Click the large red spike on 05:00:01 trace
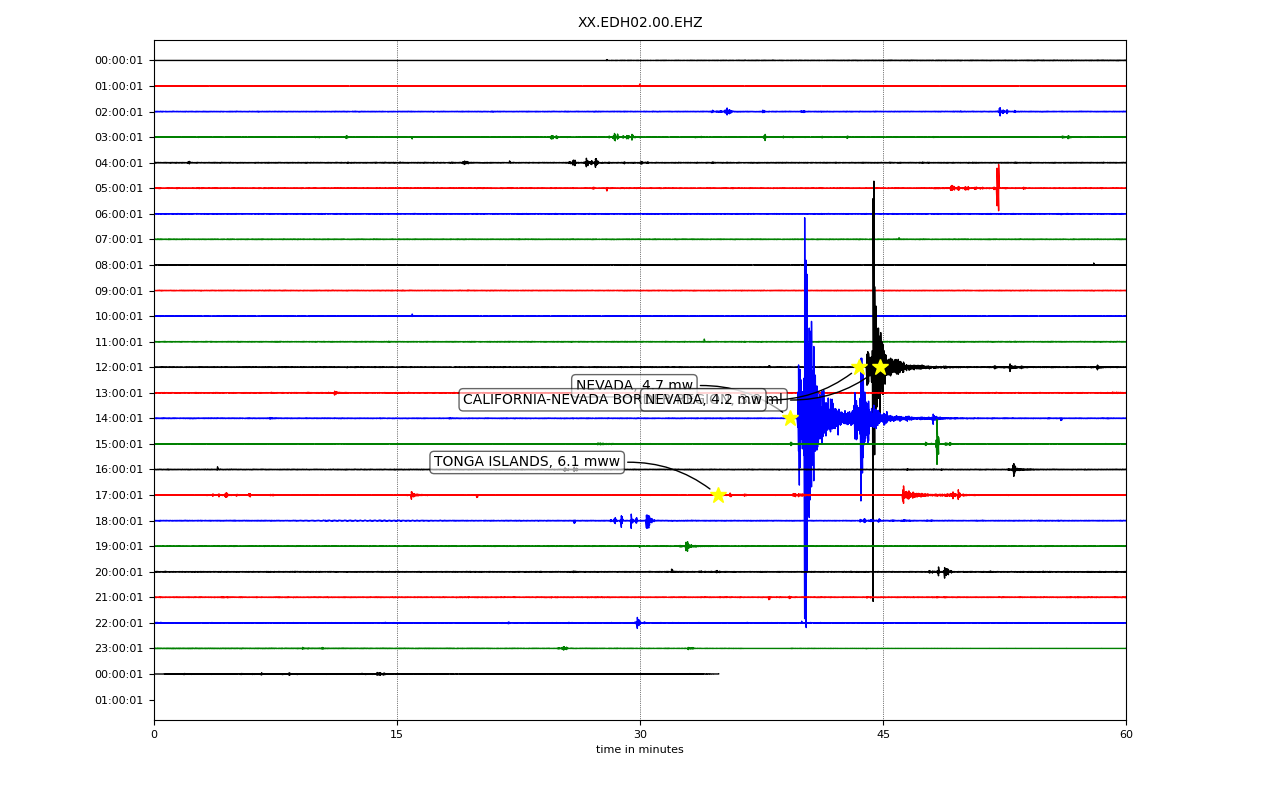 coord(997,186)
